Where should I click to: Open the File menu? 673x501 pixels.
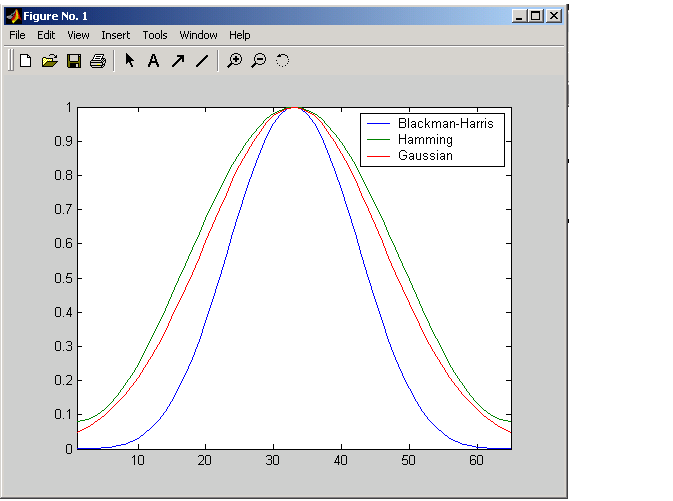pos(17,35)
